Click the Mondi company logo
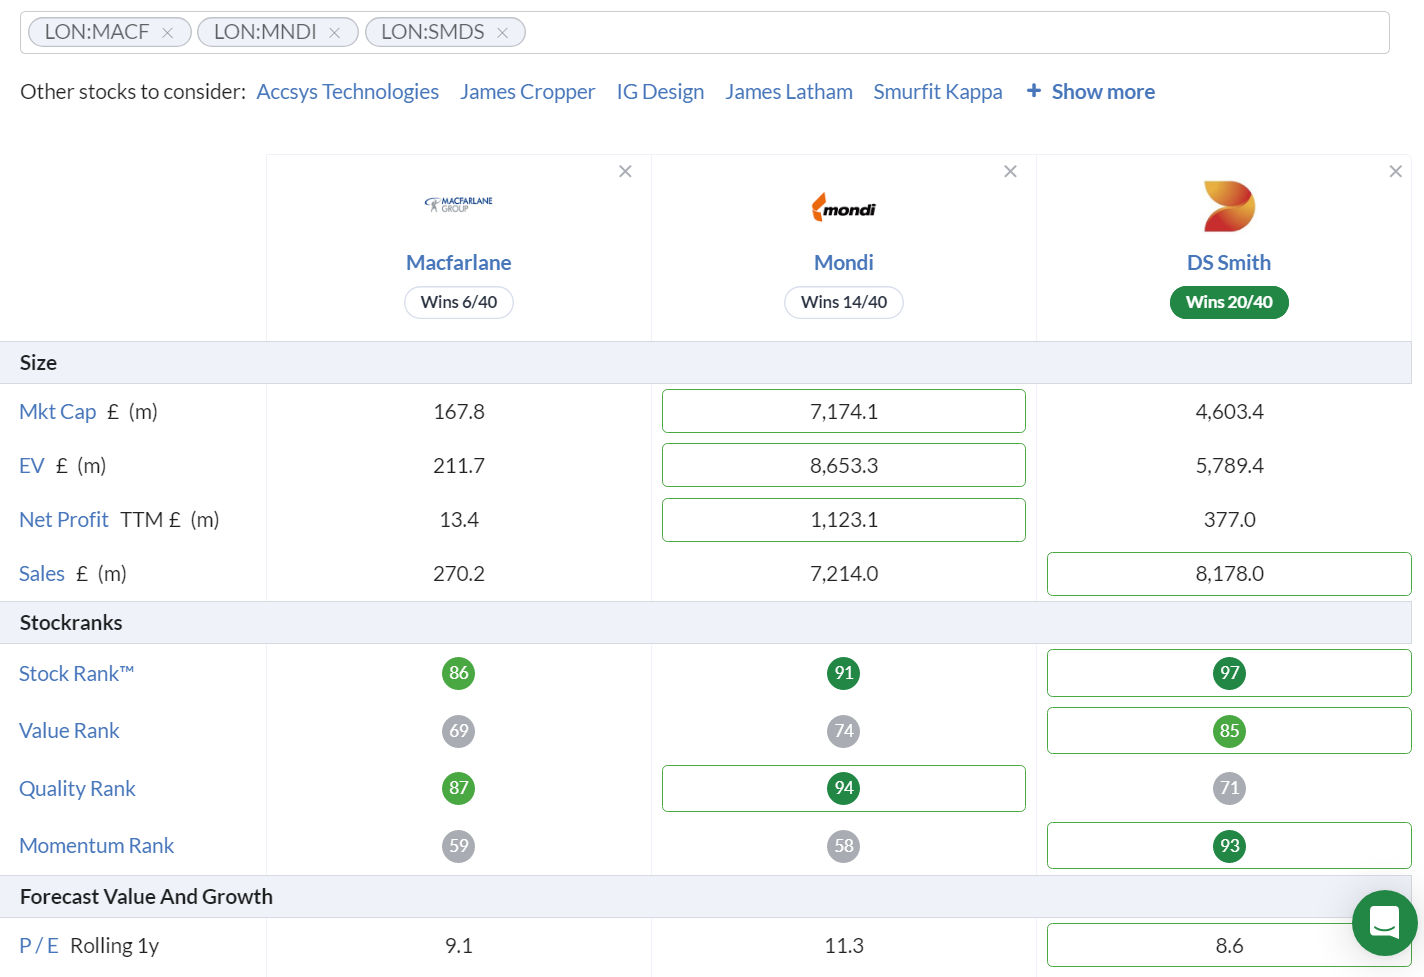 pyautogui.click(x=843, y=208)
